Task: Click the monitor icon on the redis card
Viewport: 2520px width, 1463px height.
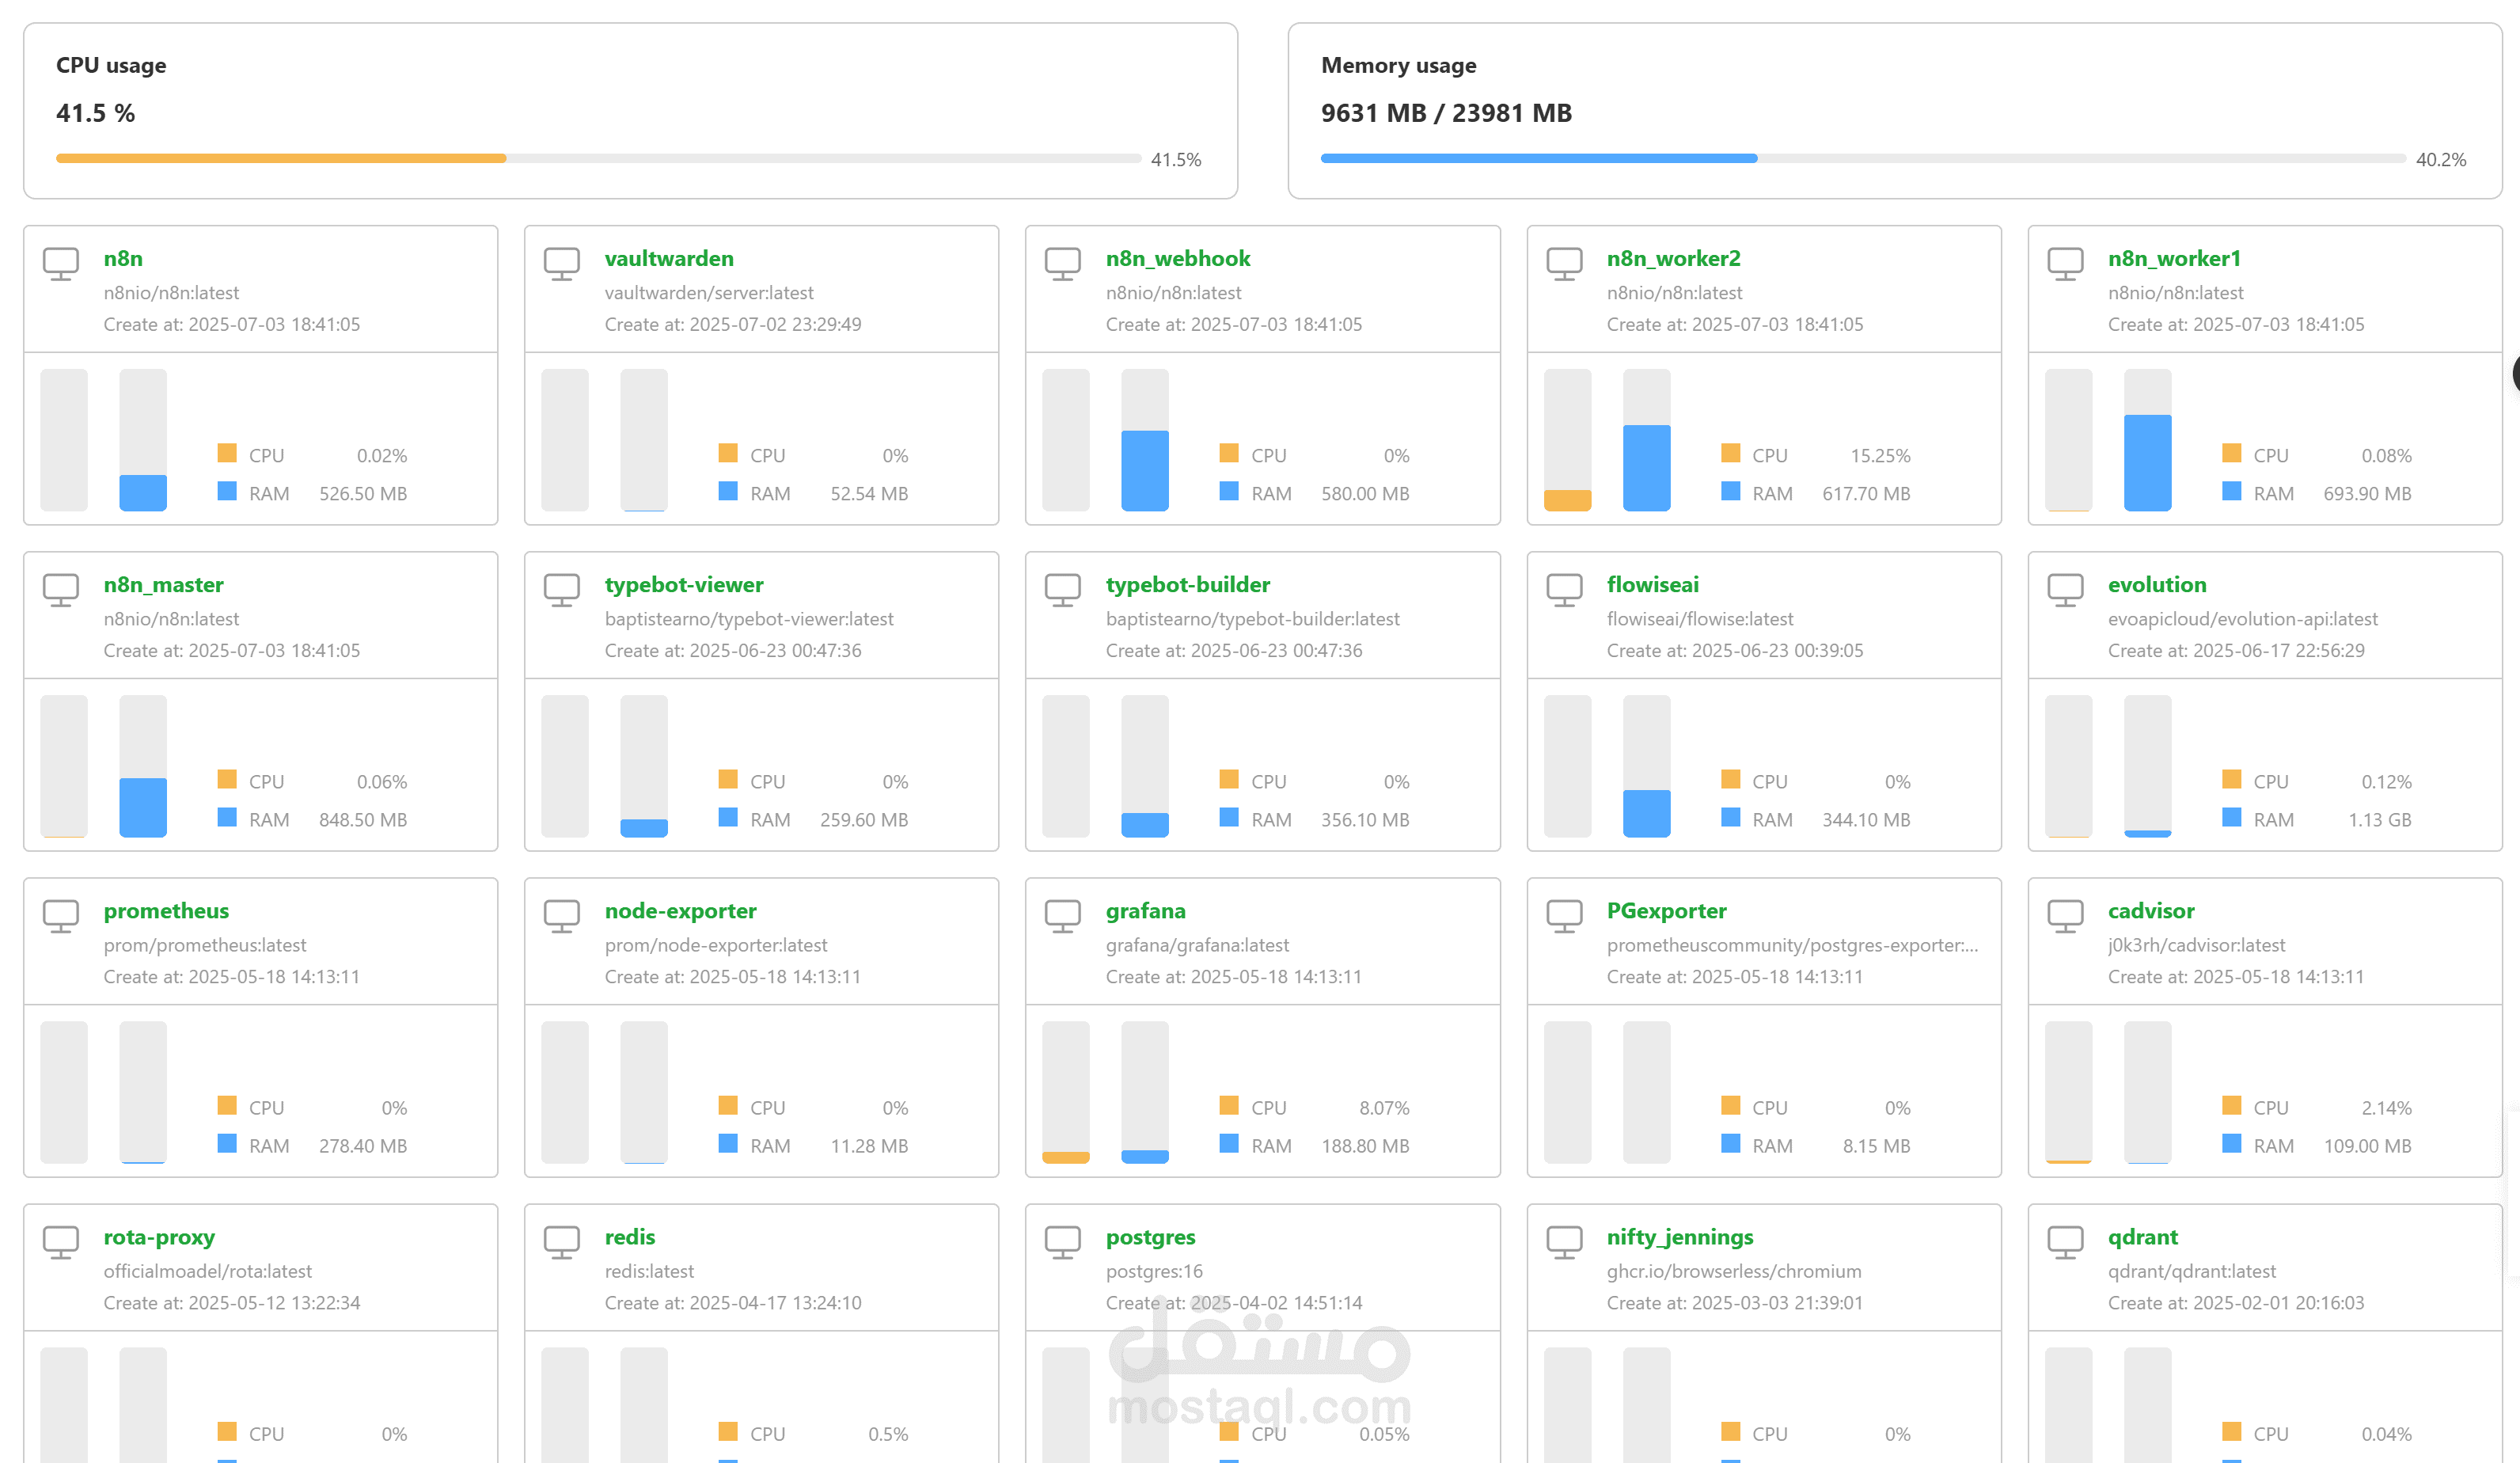Action: (562, 1242)
